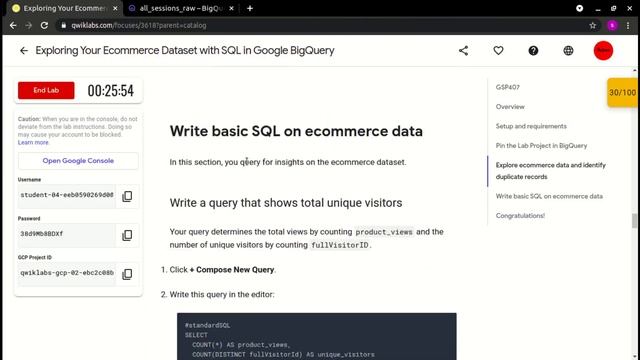Open the Chrome three-dot menu
This screenshot has width=640, height=360.
tap(628, 25)
